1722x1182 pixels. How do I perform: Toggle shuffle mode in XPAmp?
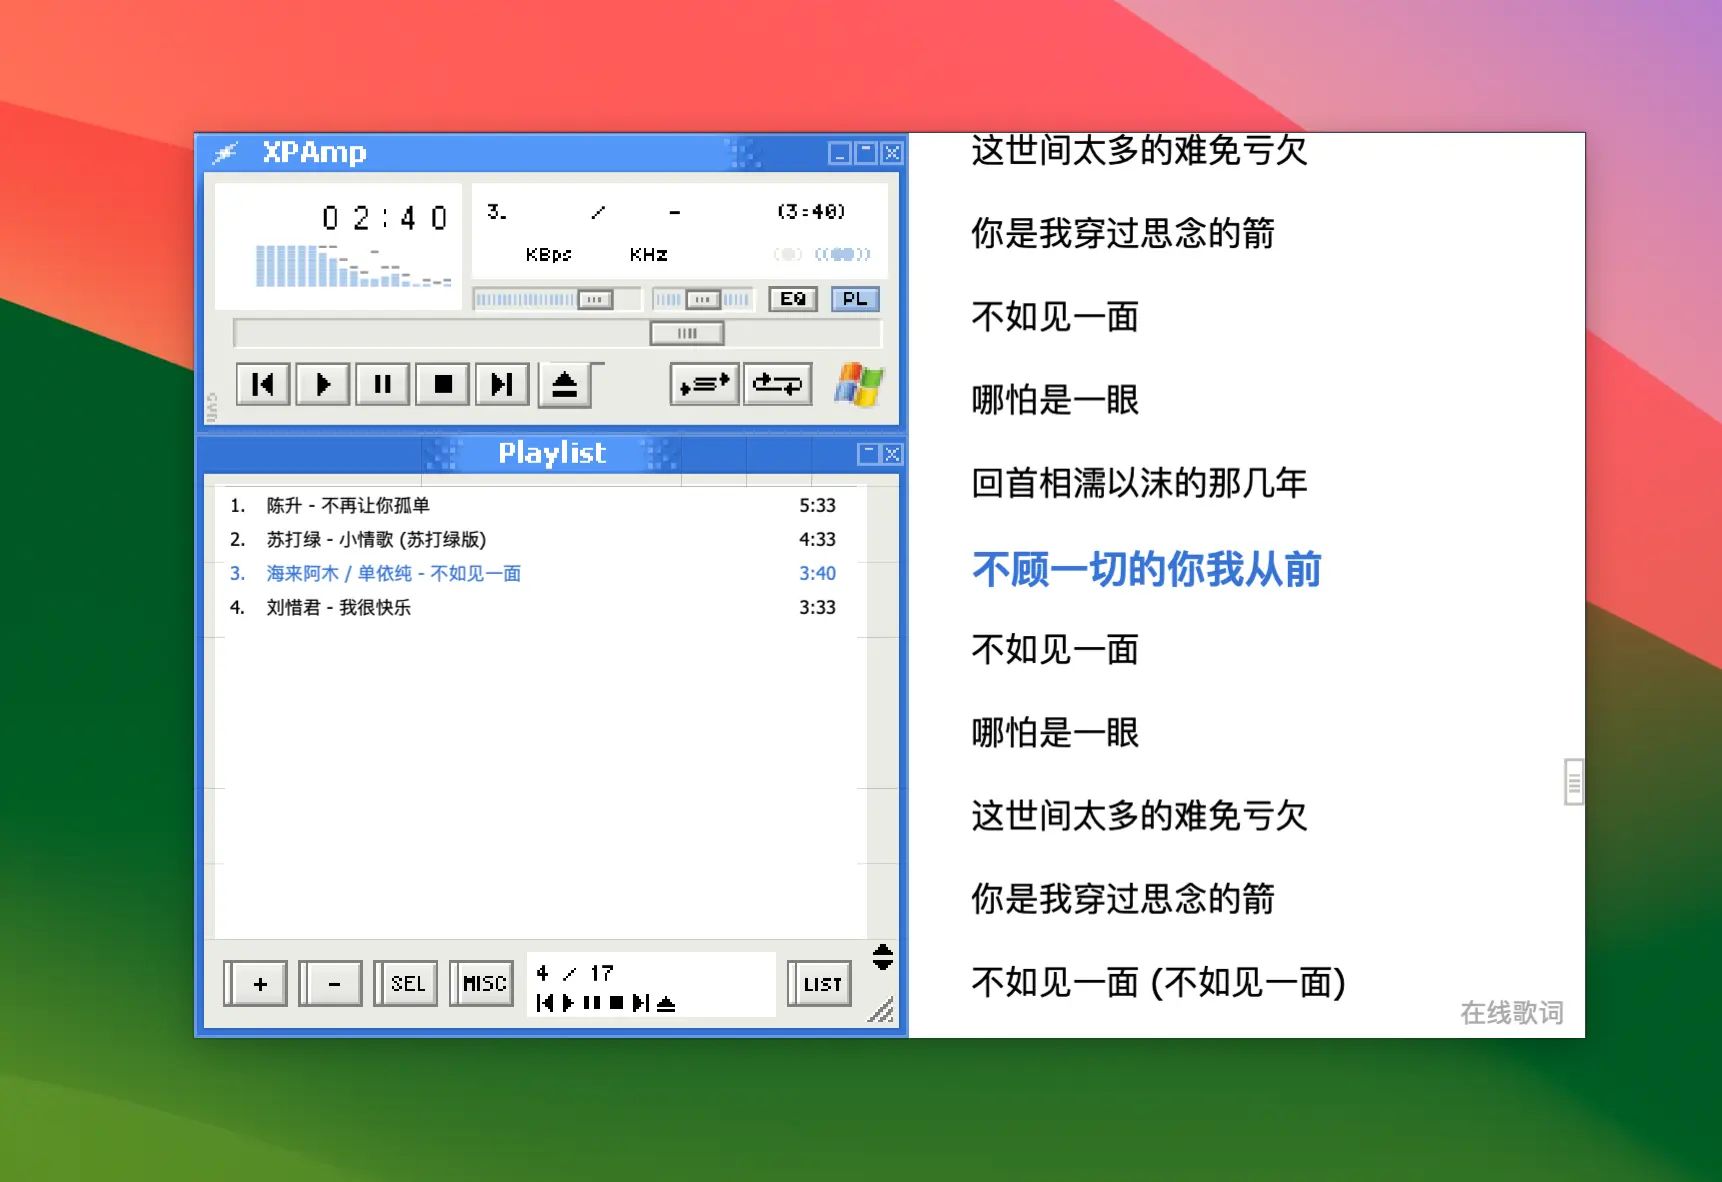pos(705,384)
